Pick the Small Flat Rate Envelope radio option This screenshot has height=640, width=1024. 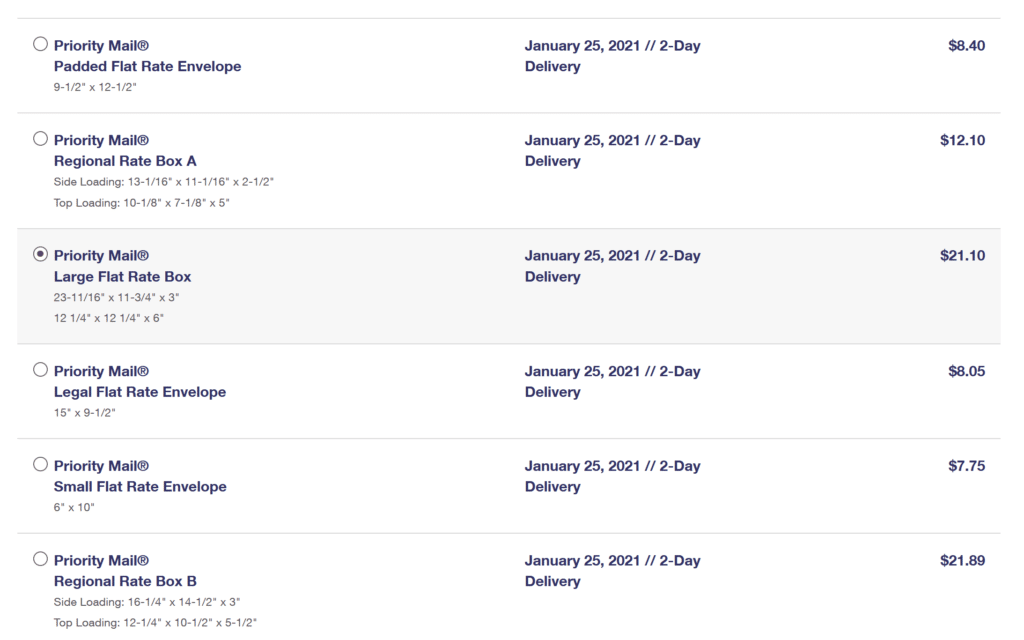pyautogui.click(x=40, y=464)
